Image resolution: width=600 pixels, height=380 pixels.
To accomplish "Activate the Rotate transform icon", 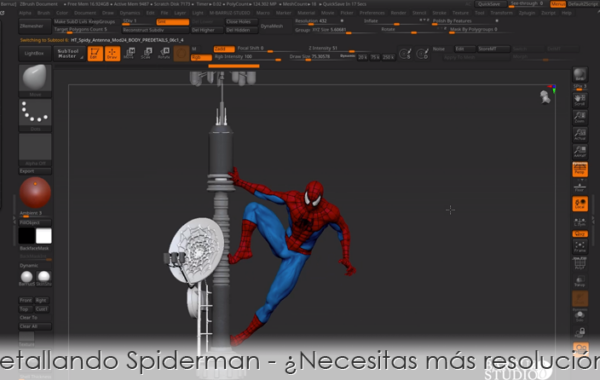I will [x=164, y=53].
